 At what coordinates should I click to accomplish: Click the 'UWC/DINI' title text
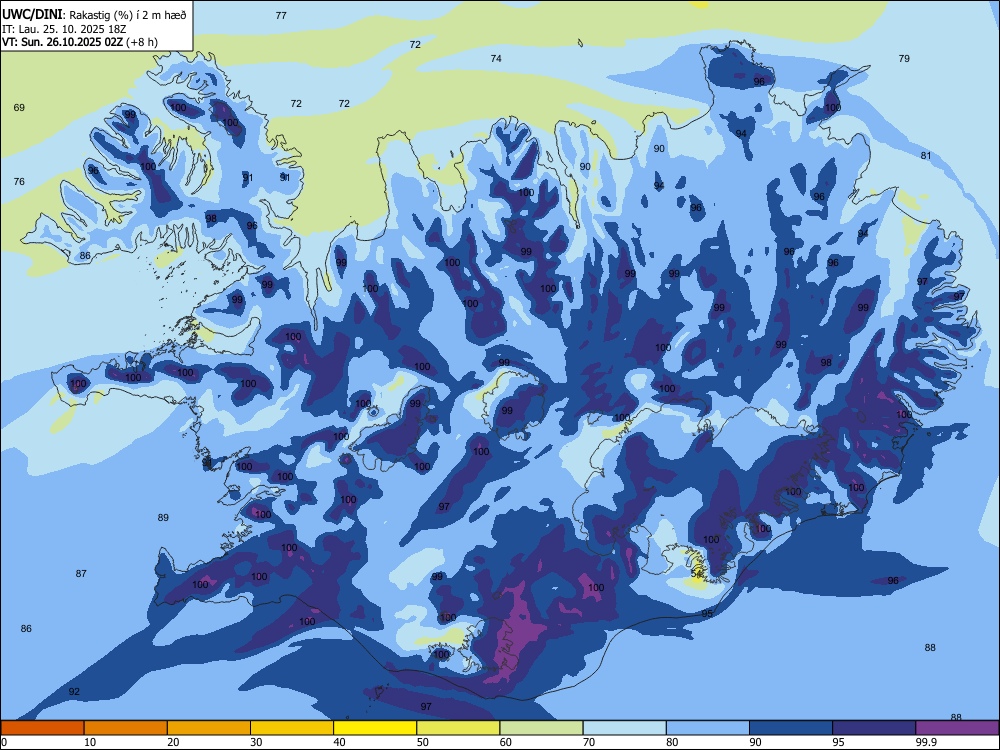pos(32,15)
